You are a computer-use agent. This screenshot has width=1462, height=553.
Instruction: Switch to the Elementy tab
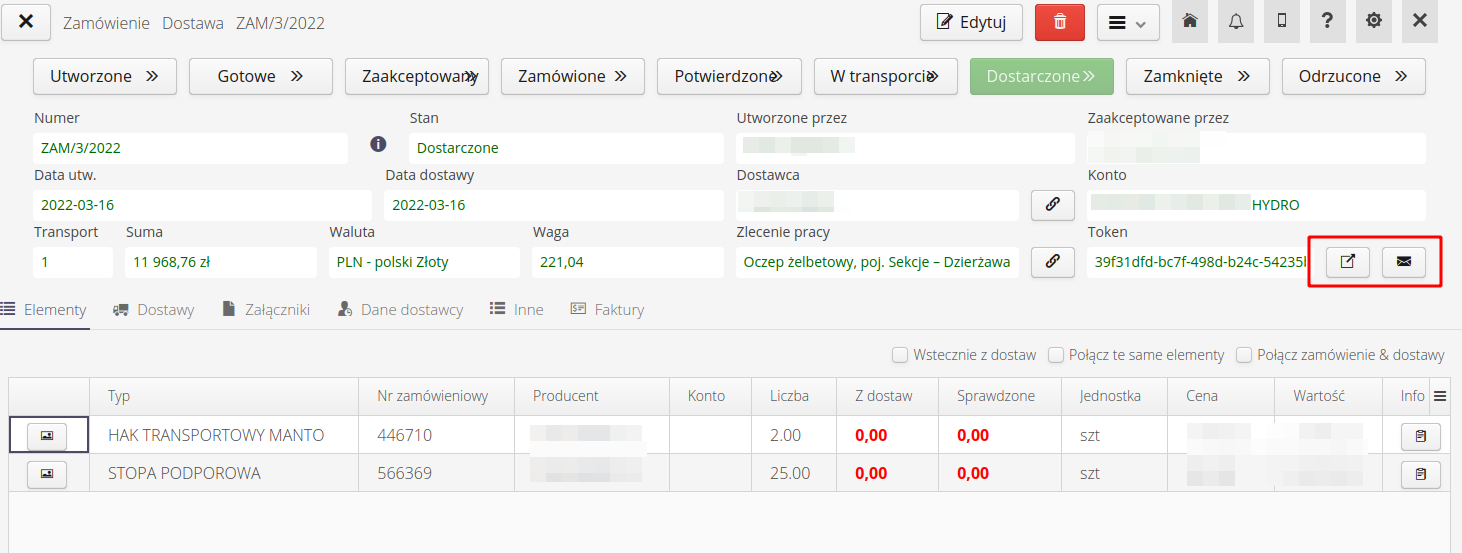[45, 310]
